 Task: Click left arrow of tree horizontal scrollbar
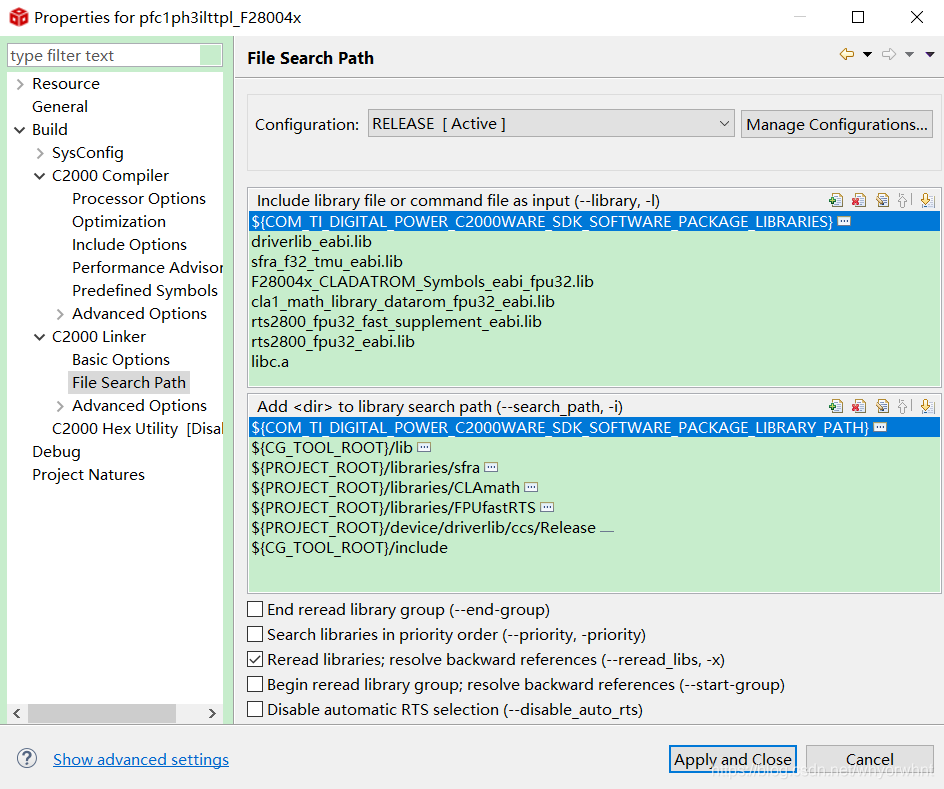point(17,713)
